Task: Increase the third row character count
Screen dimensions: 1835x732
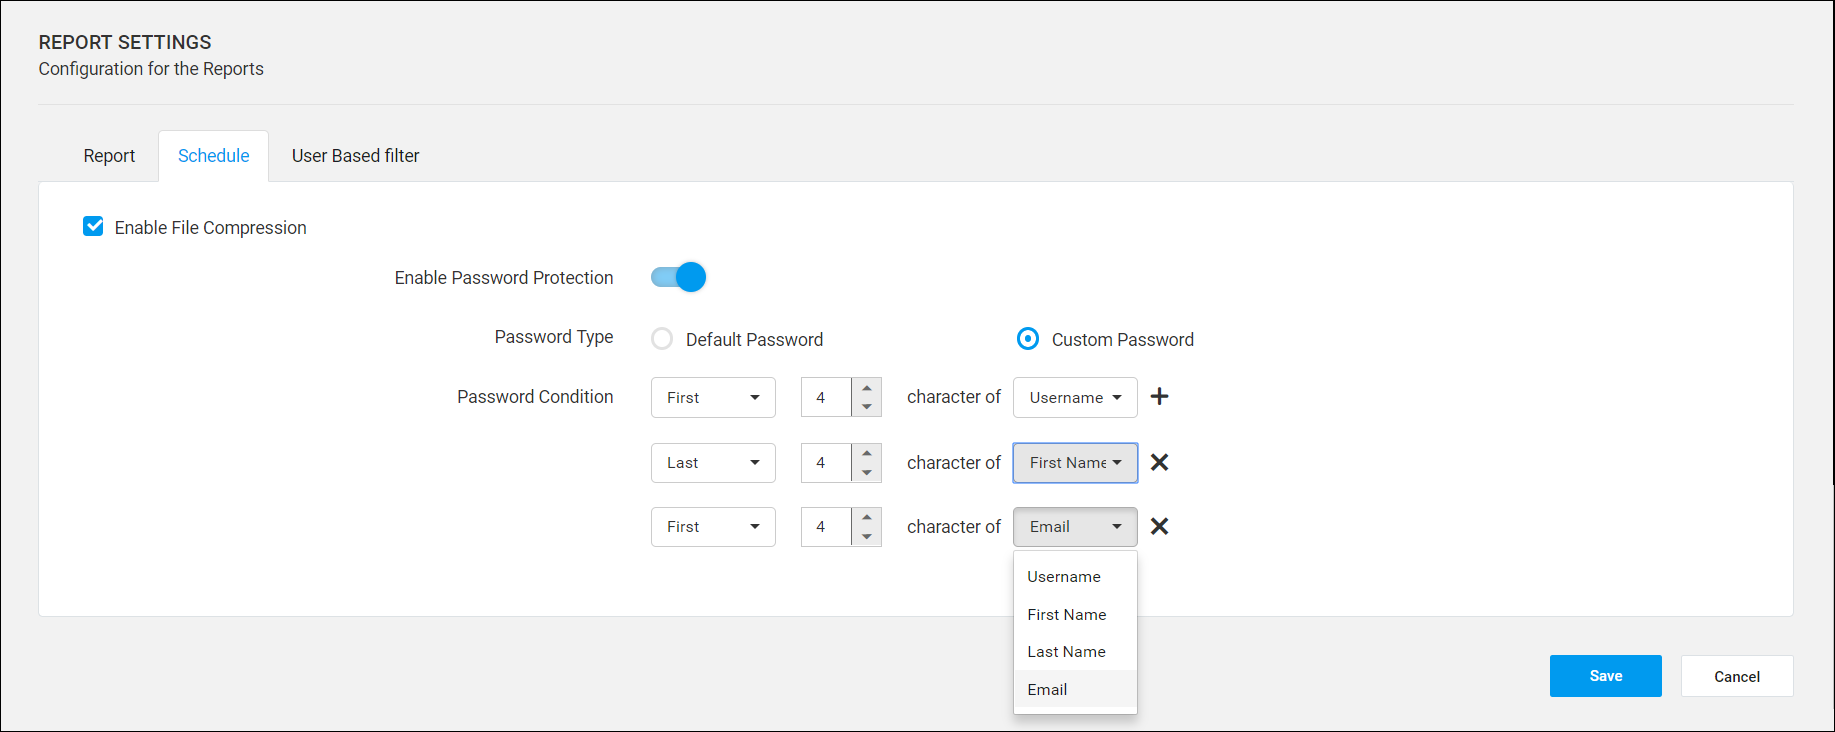Action: pos(867,517)
